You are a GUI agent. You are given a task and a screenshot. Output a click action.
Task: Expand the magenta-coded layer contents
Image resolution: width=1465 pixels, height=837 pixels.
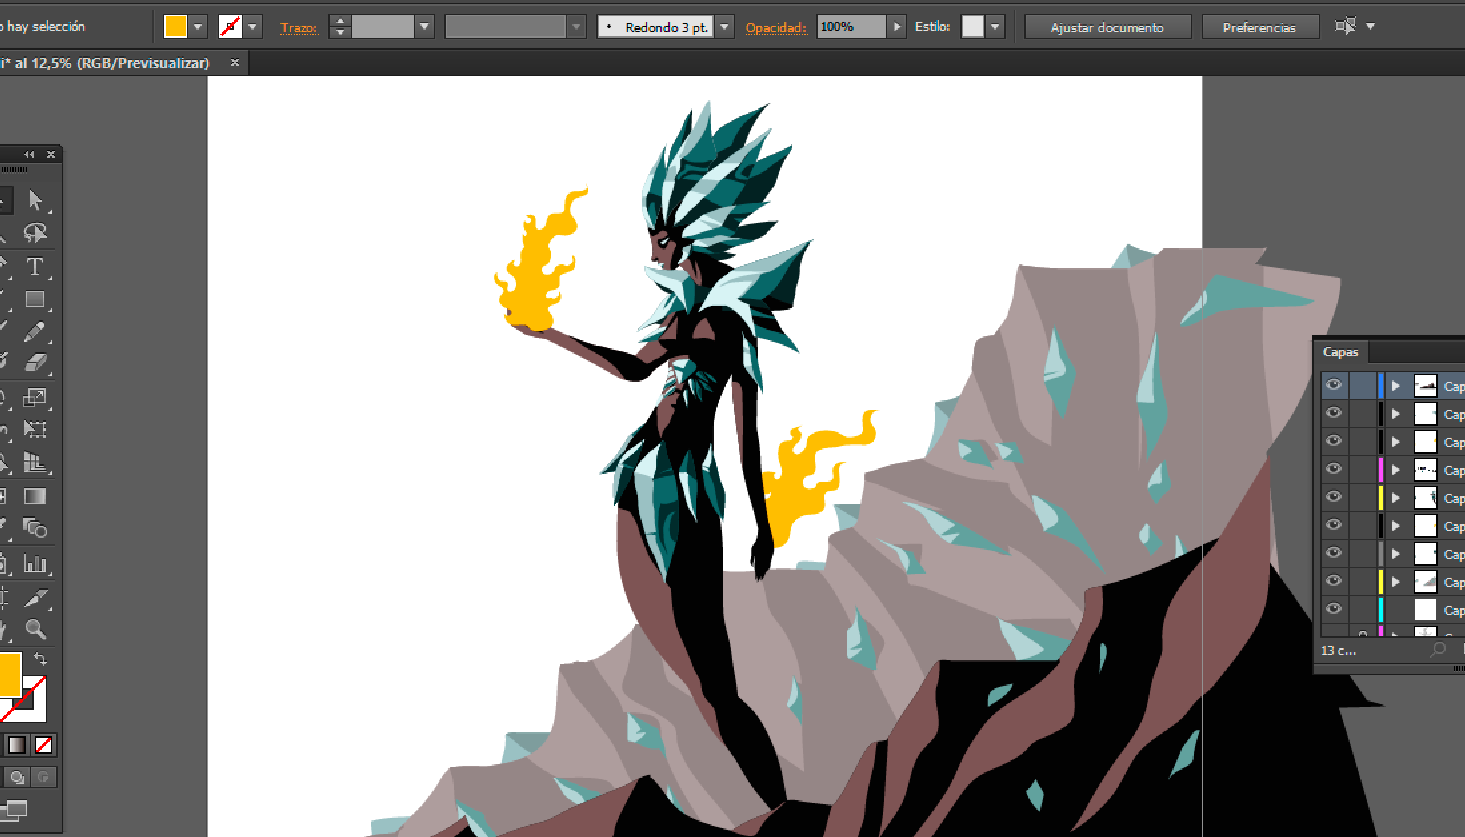(x=1396, y=470)
